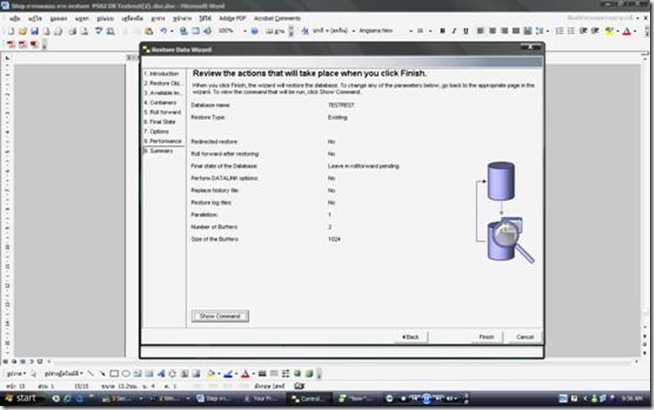654x410 pixels.
Task: Click Internet Explorer quick launch icon
Action: pyautogui.click(x=68, y=399)
